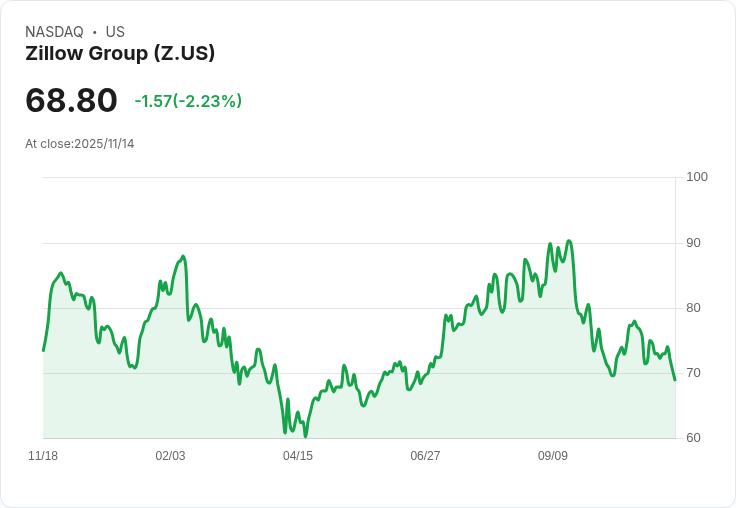Image resolution: width=736 pixels, height=508 pixels.
Task: Select the 90 price level label
Action: [x=694, y=243]
